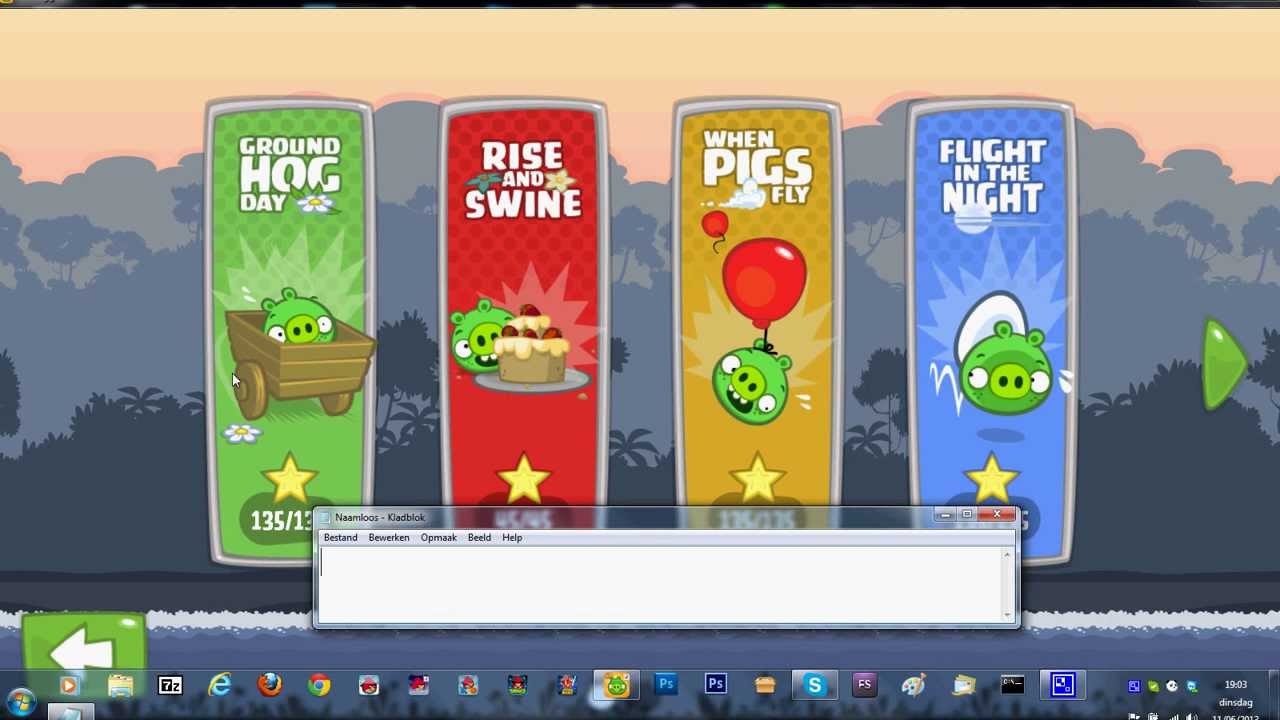
Task: Click the panda tray icon
Action: [x=1172, y=686]
